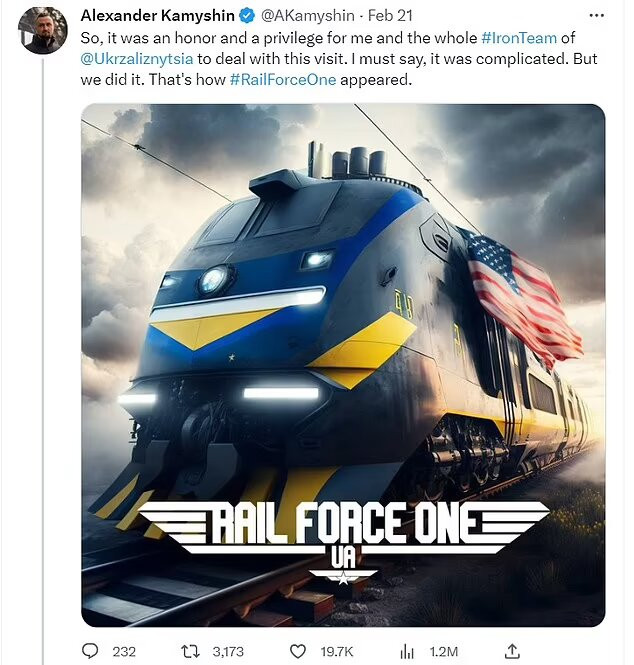Open view analytics bar chart icon
The height and width of the screenshot is (665, 634).
pyautogui.click(x=407, y=650)
